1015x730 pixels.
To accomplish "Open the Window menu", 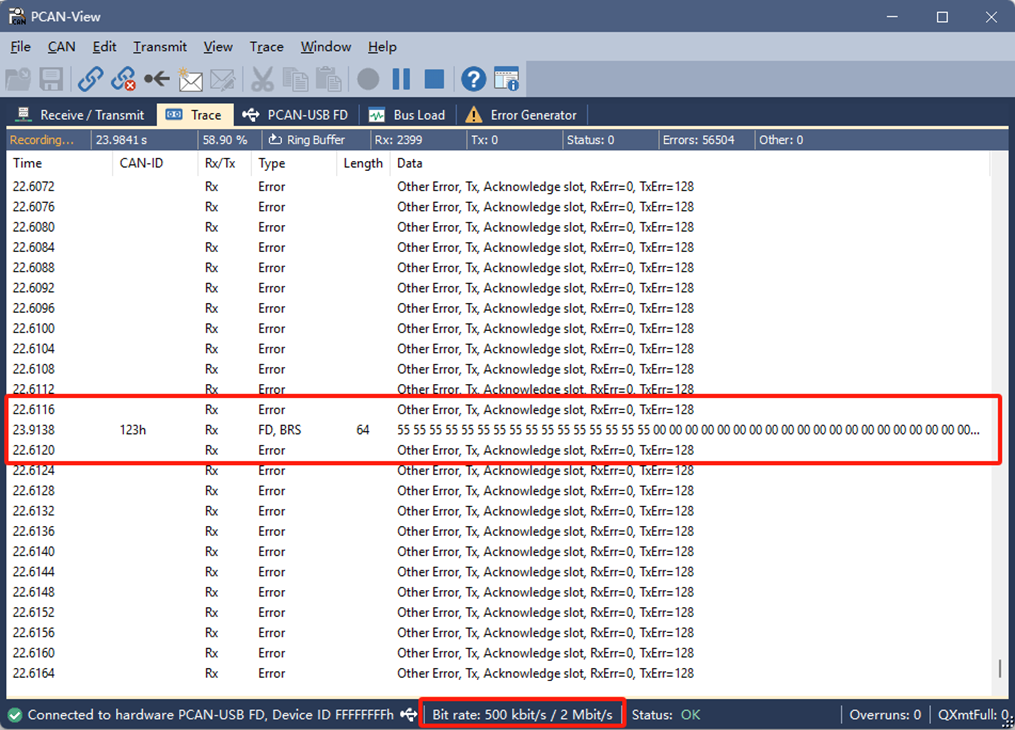I will 326,47.
